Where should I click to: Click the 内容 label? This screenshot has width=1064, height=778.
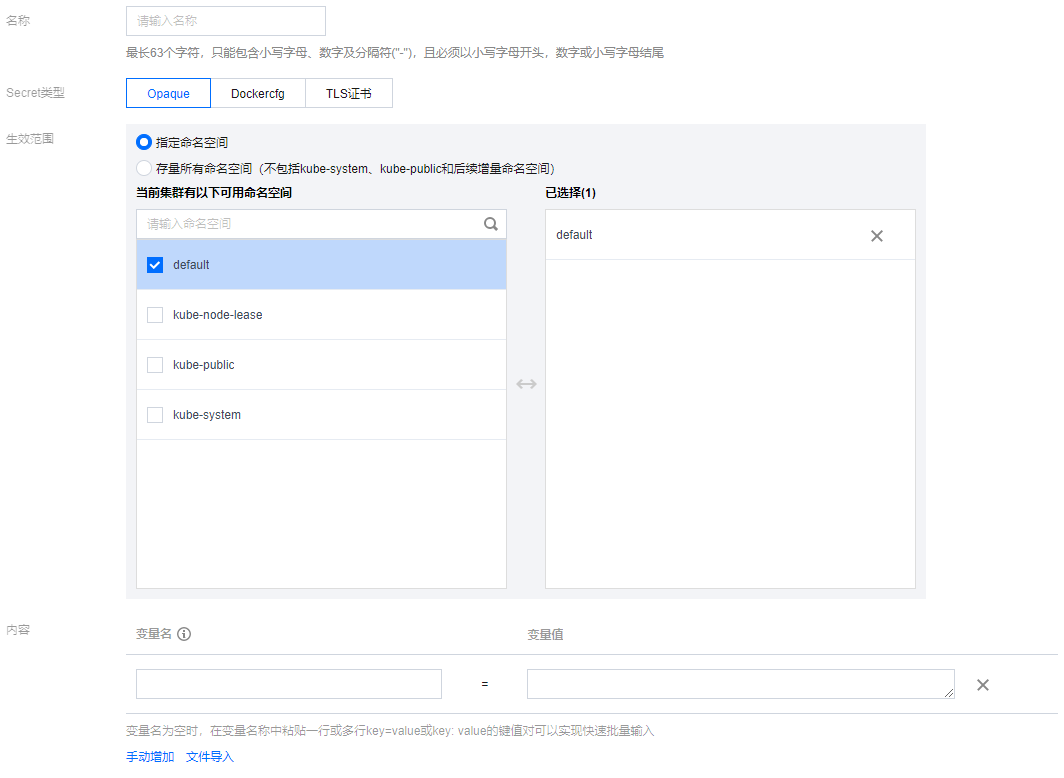(x=18, y=629)
